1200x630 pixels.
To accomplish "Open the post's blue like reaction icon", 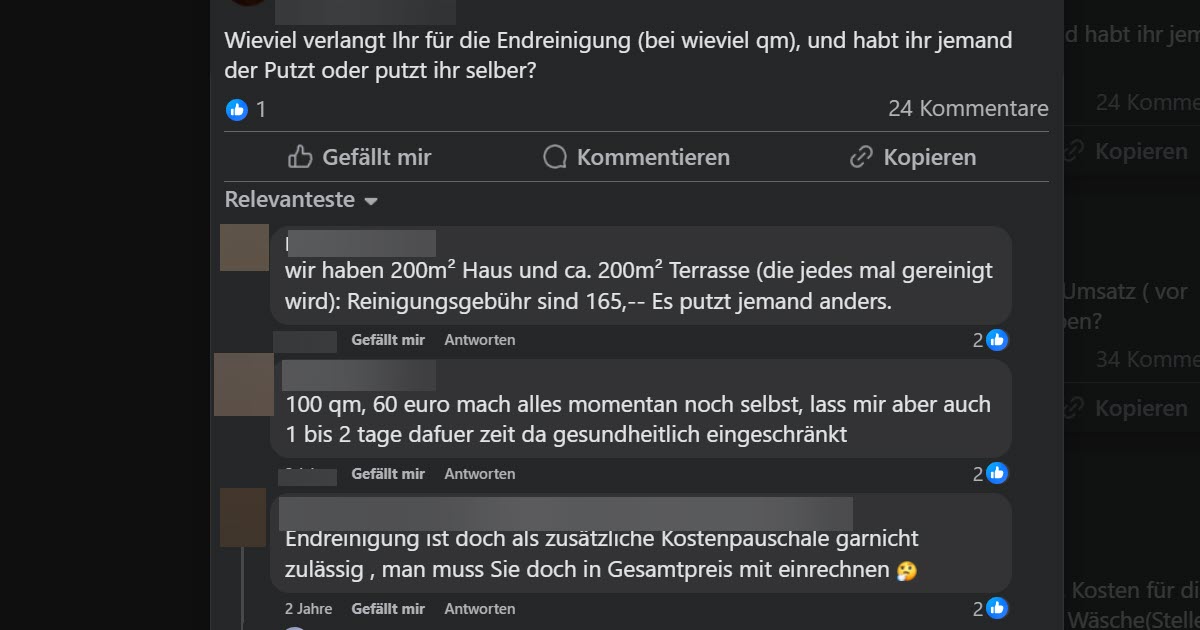I will point(237,109).
